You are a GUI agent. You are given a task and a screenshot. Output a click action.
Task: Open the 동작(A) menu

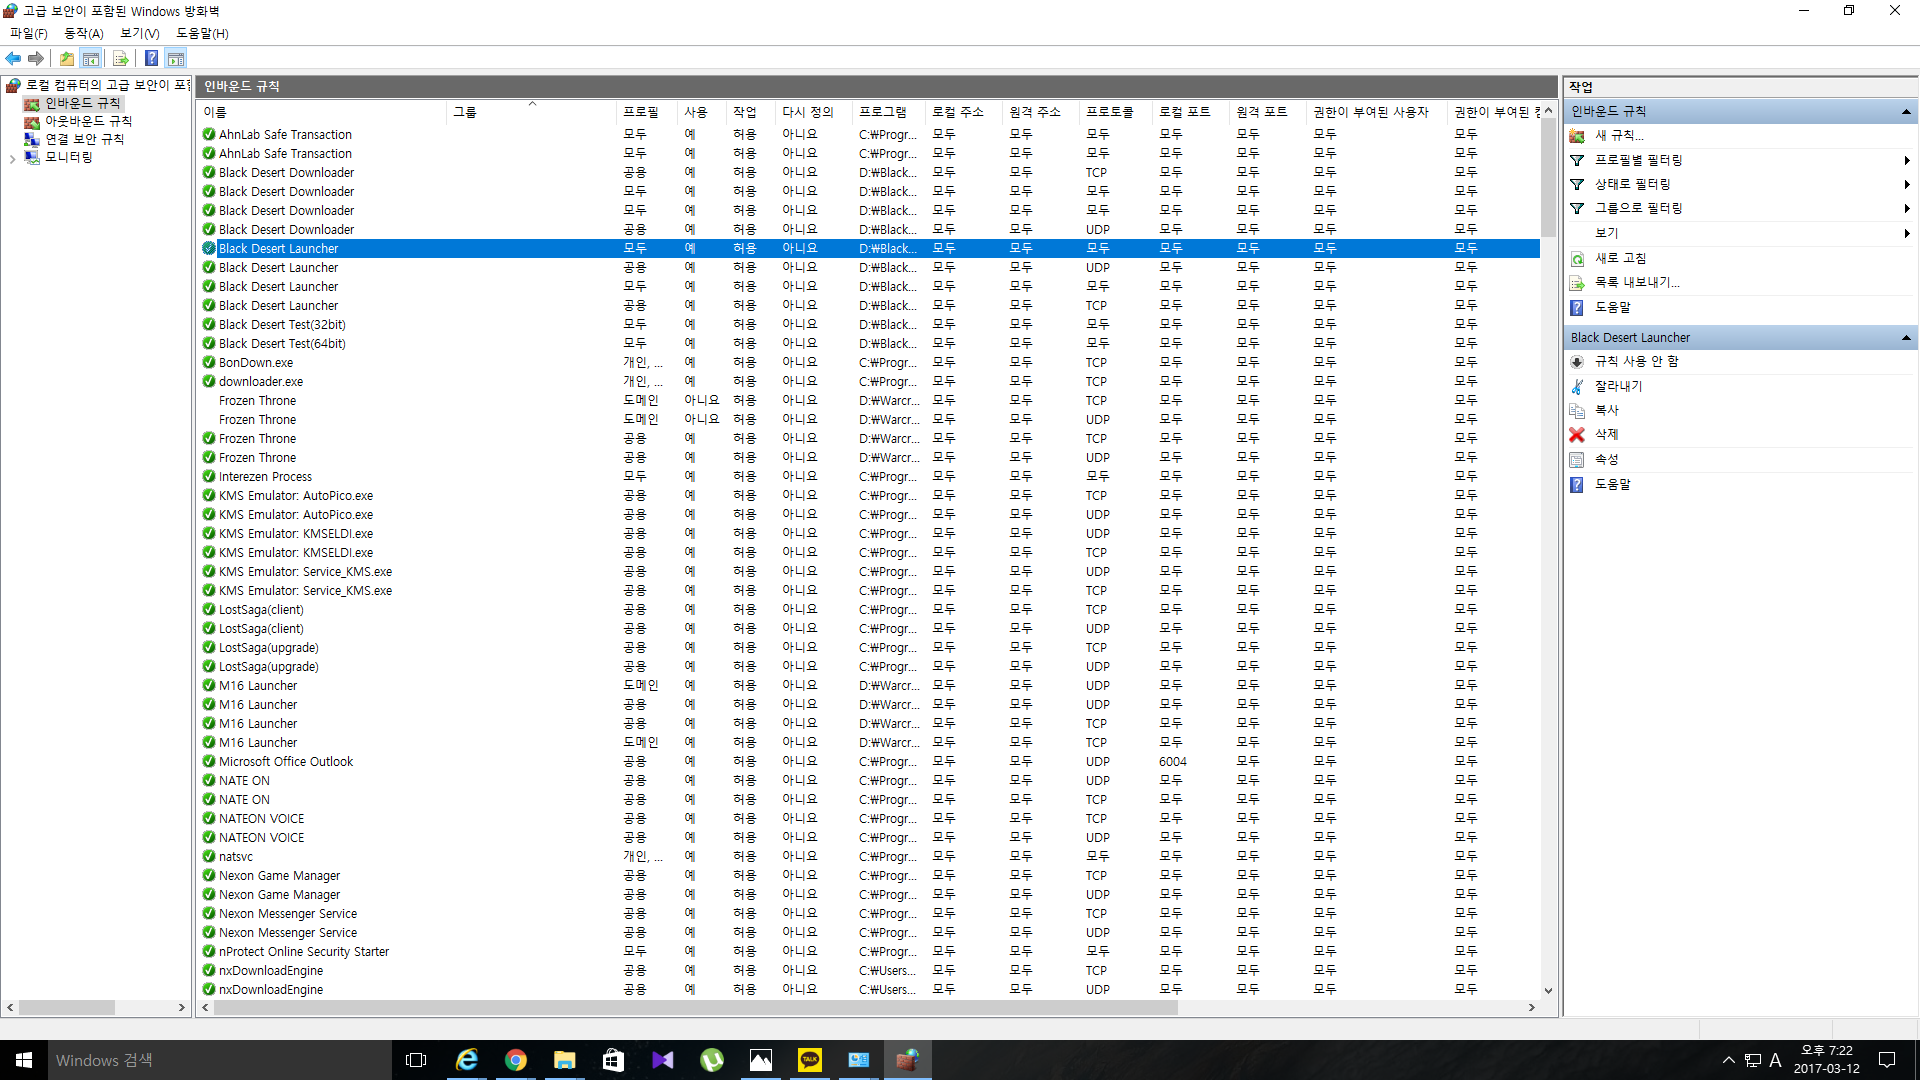(84, 33)
